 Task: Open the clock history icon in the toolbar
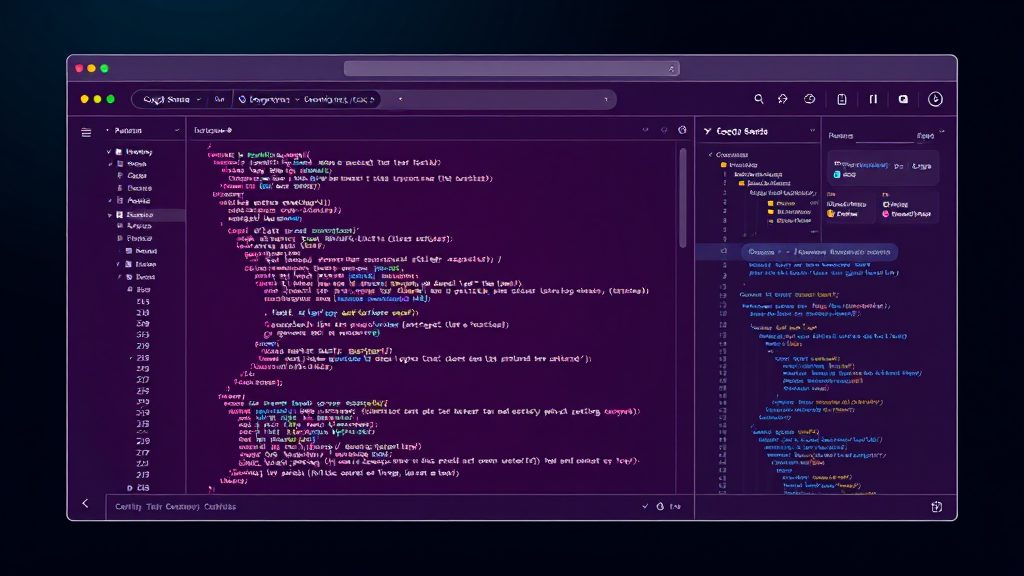pos(810,99)
